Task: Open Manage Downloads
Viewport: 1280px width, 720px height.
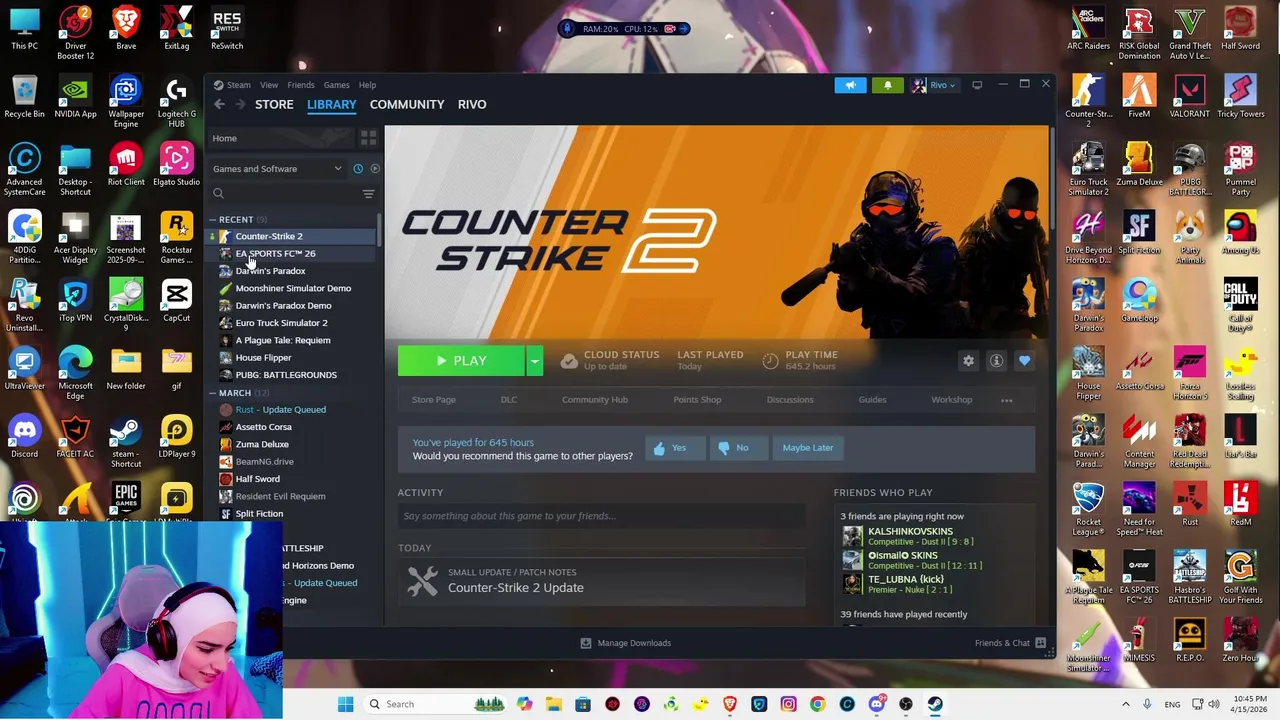Action: pos(625,643)
